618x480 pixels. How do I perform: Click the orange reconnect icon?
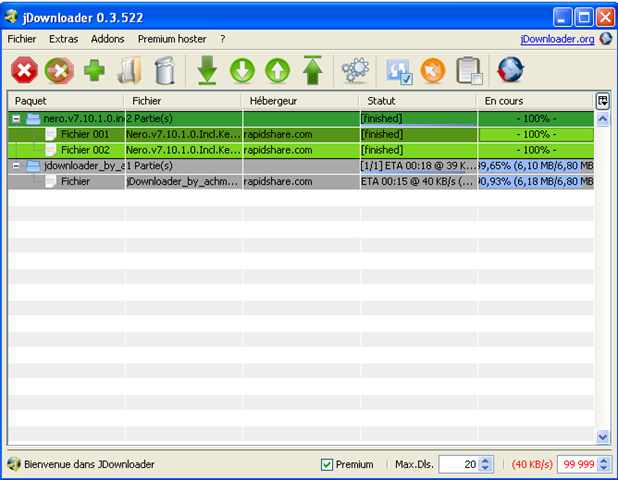pyautogui.click(x=433, y=71)
